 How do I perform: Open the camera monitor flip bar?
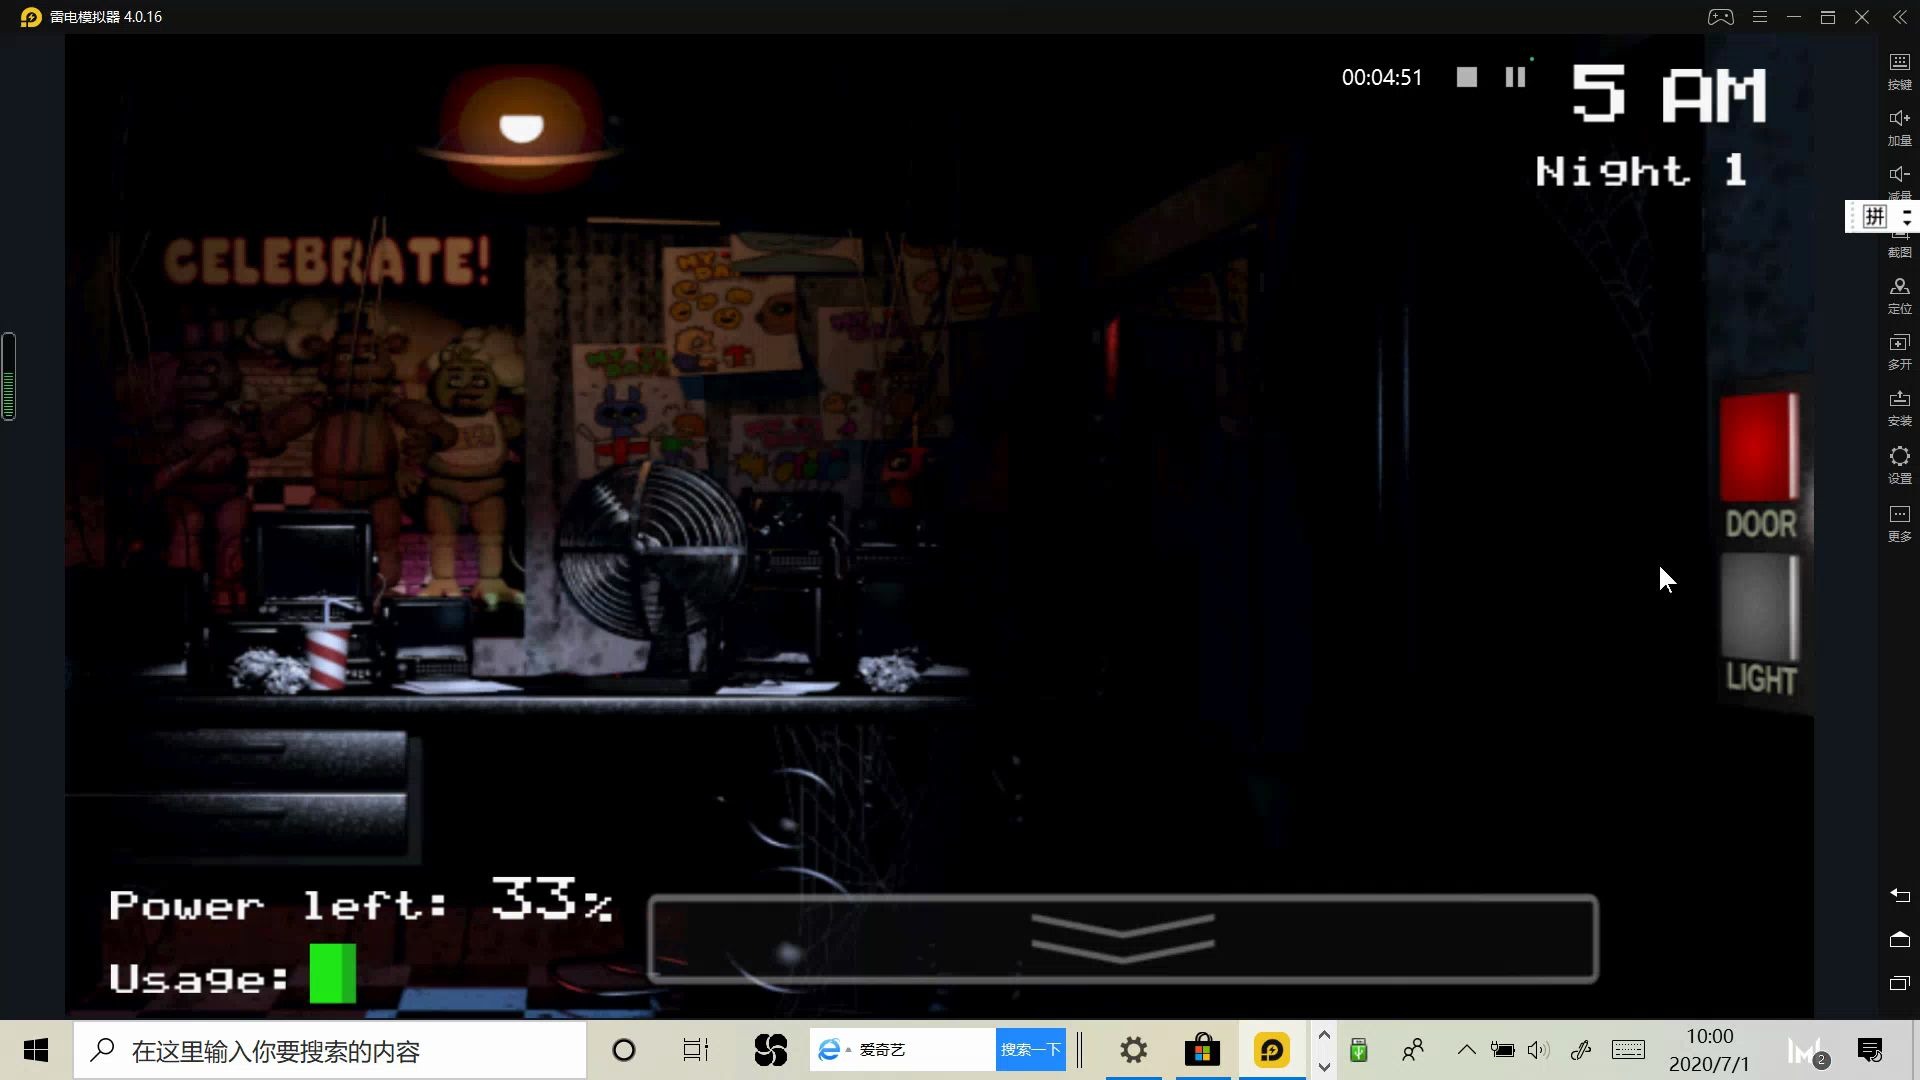tap(1122, 938)
